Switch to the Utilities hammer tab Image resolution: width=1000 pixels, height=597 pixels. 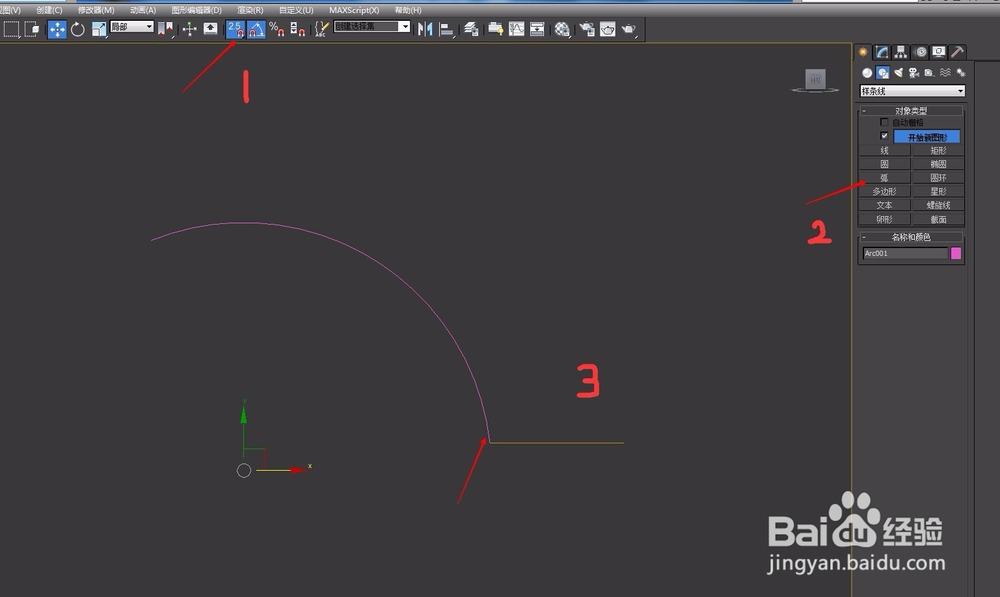point(957,52)
